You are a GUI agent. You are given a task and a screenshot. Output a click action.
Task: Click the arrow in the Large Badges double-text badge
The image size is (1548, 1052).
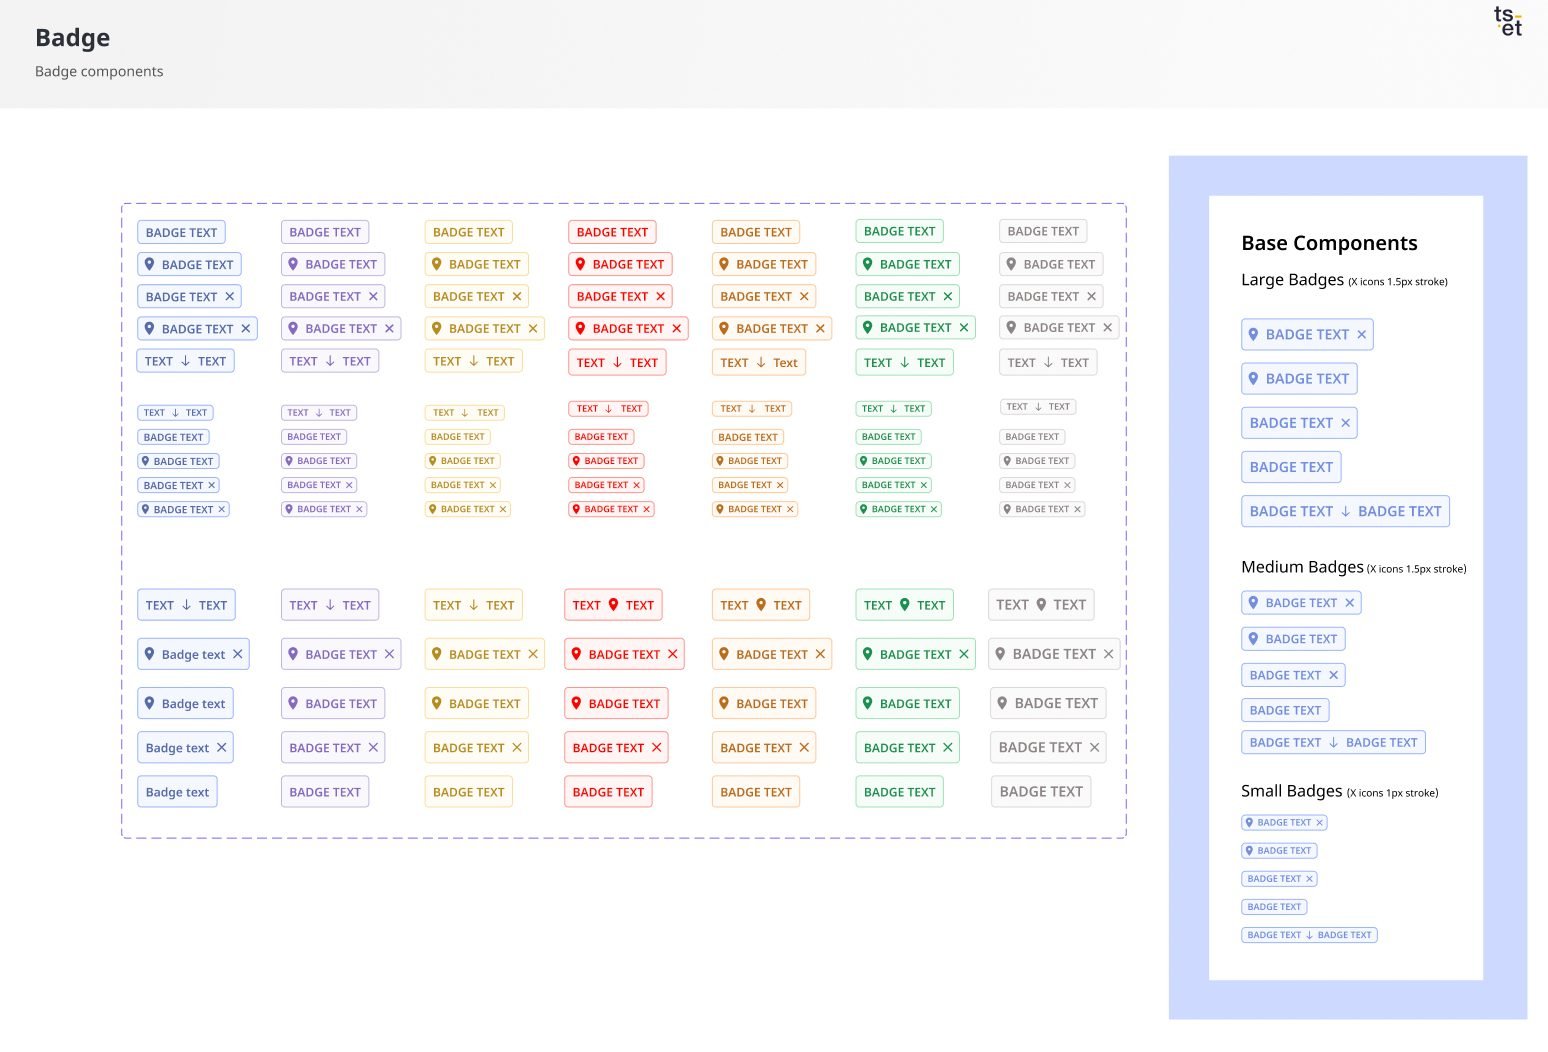point(1346,511)
